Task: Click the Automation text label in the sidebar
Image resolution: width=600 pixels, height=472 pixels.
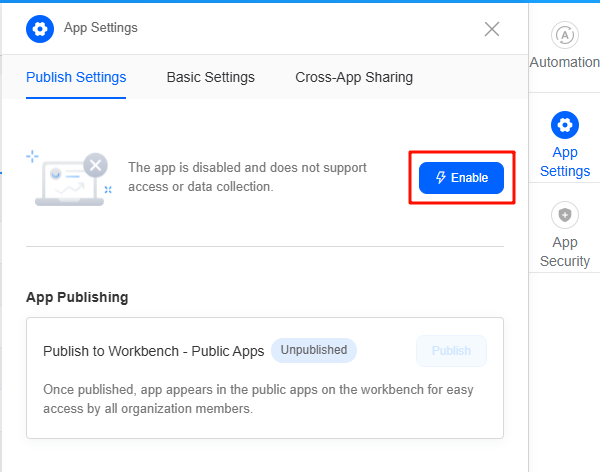Action: (x=565, y=62)
